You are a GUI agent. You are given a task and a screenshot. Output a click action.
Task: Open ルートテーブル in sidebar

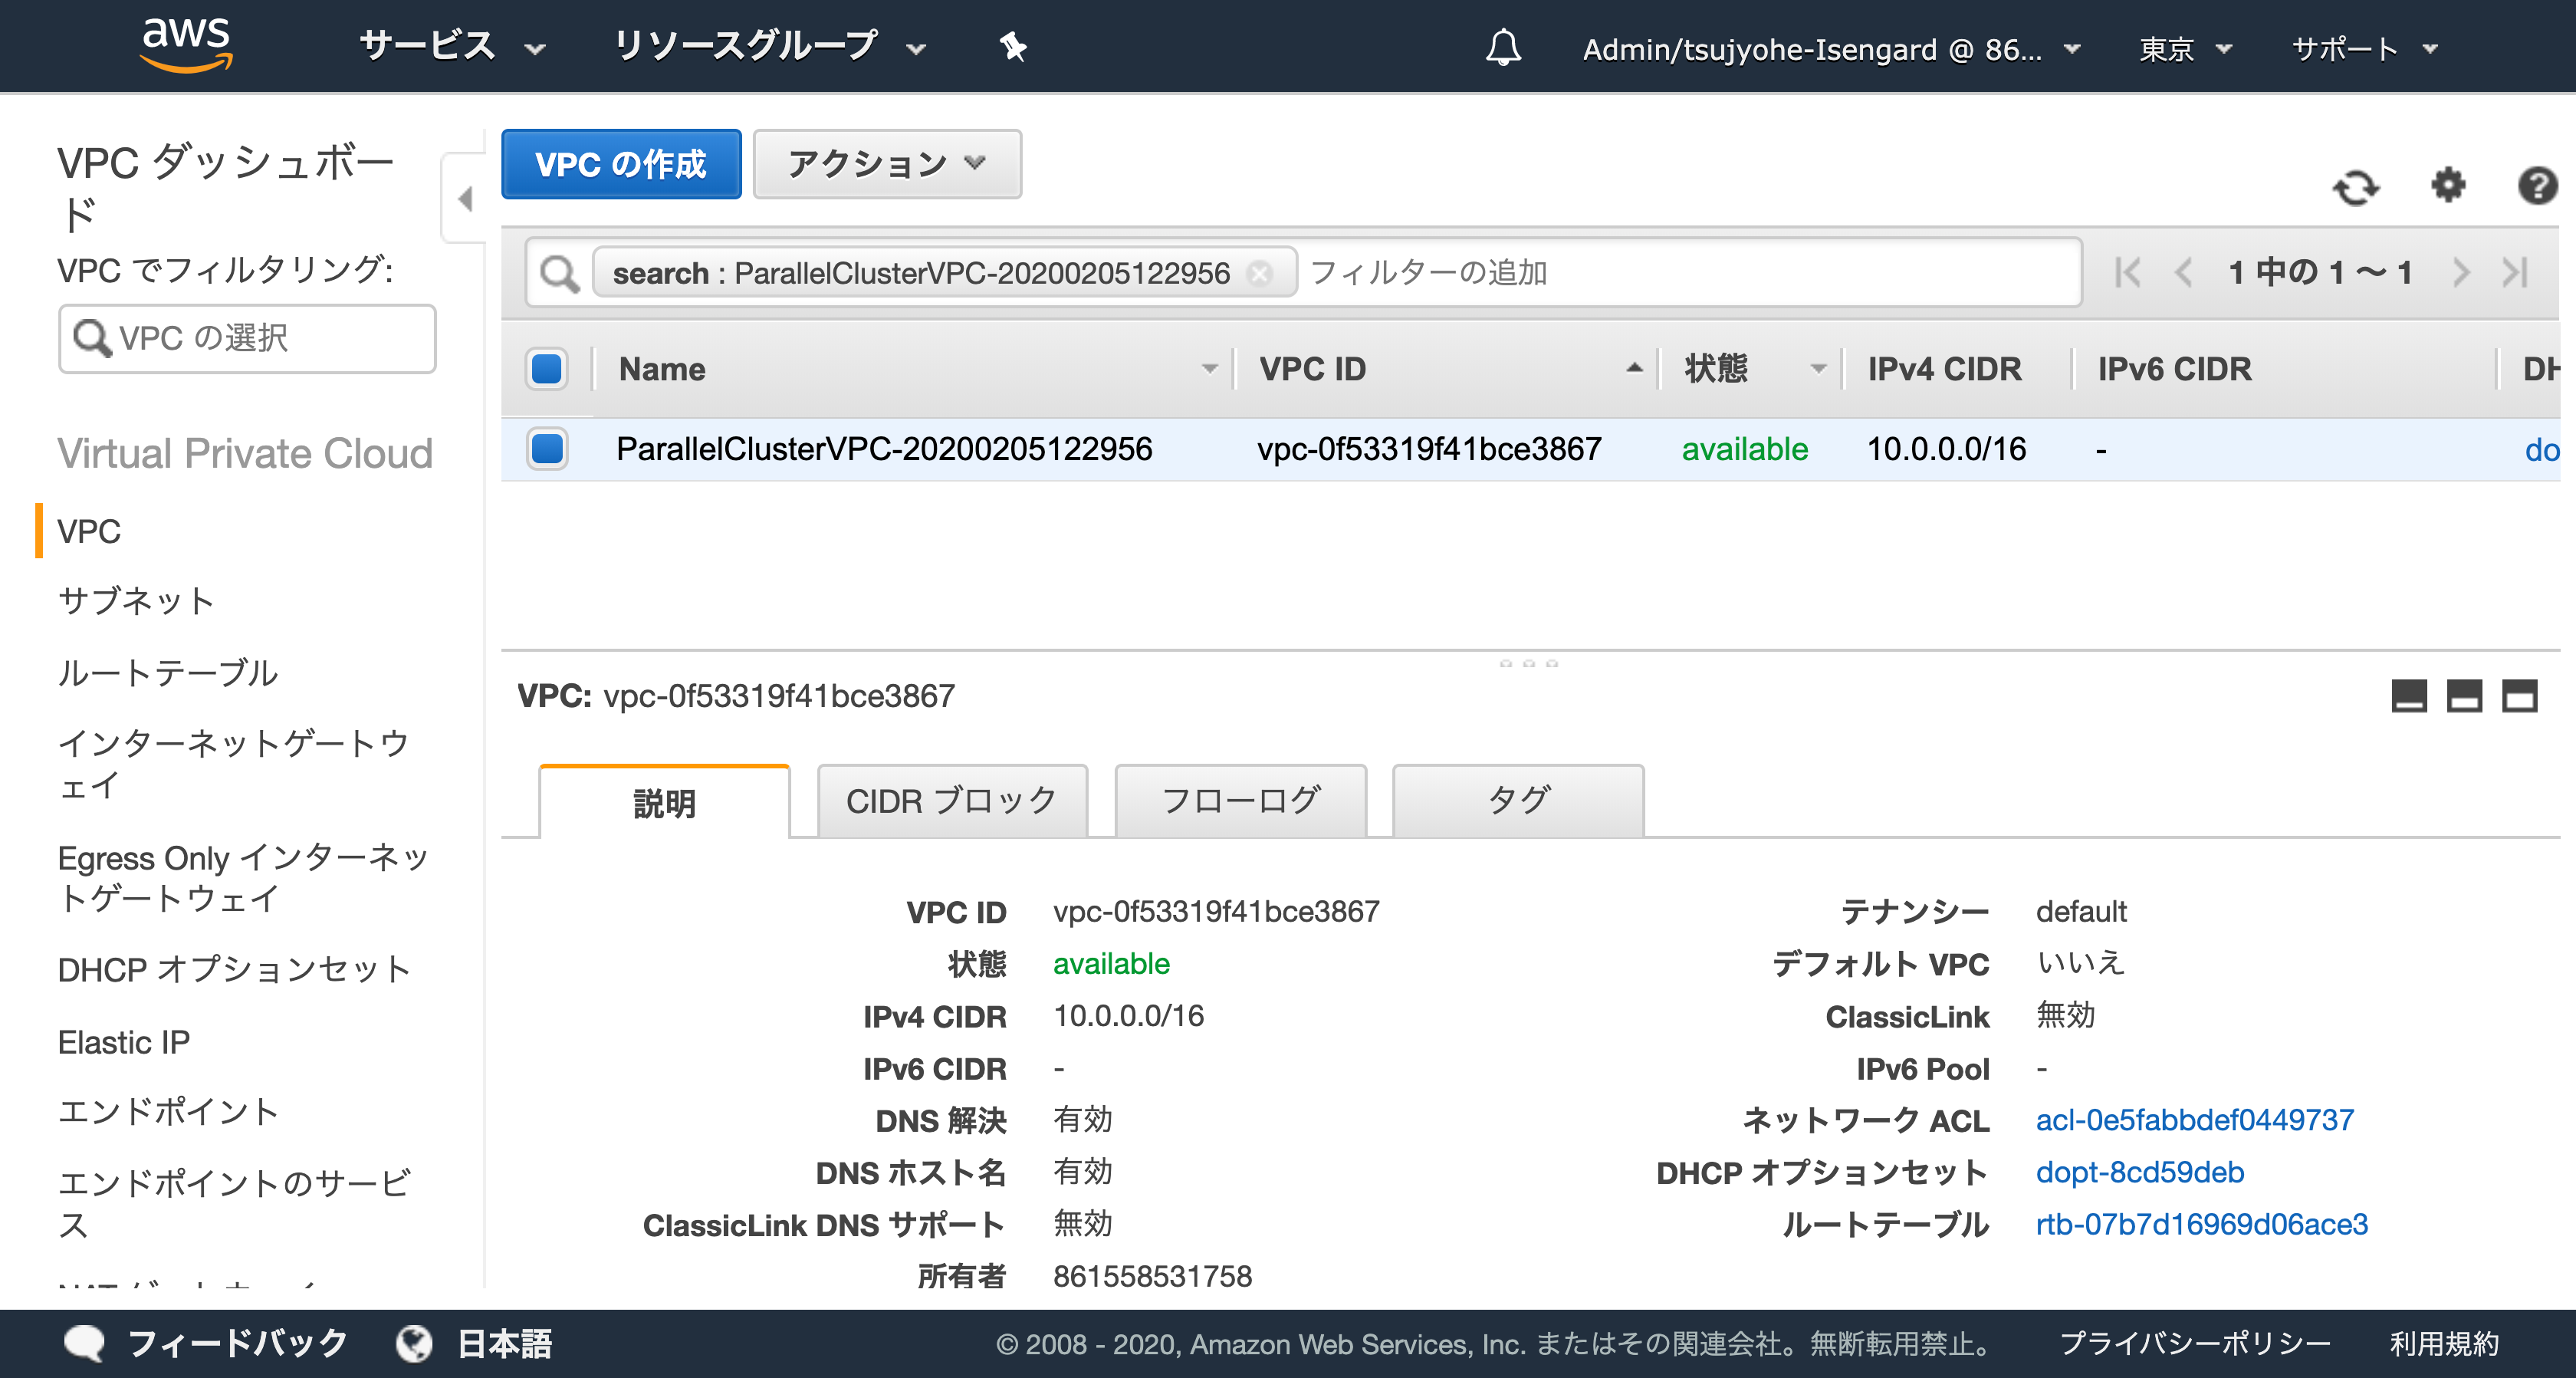[168, 673]
